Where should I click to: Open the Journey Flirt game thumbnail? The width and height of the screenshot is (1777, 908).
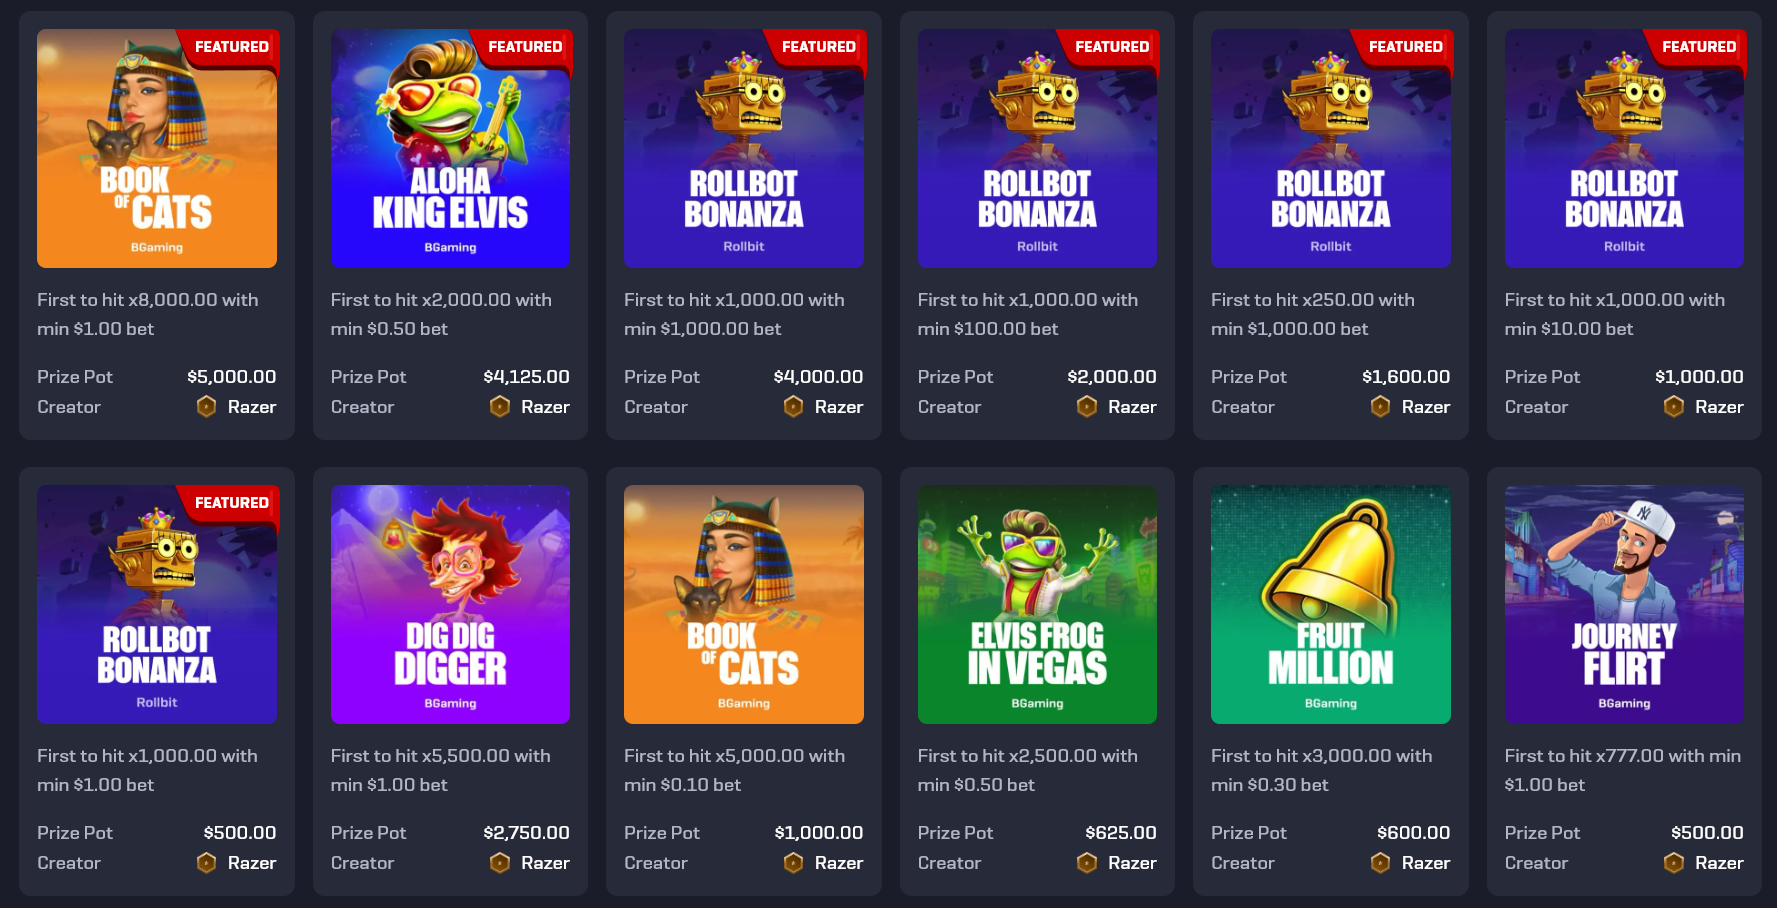(1624, 604)
